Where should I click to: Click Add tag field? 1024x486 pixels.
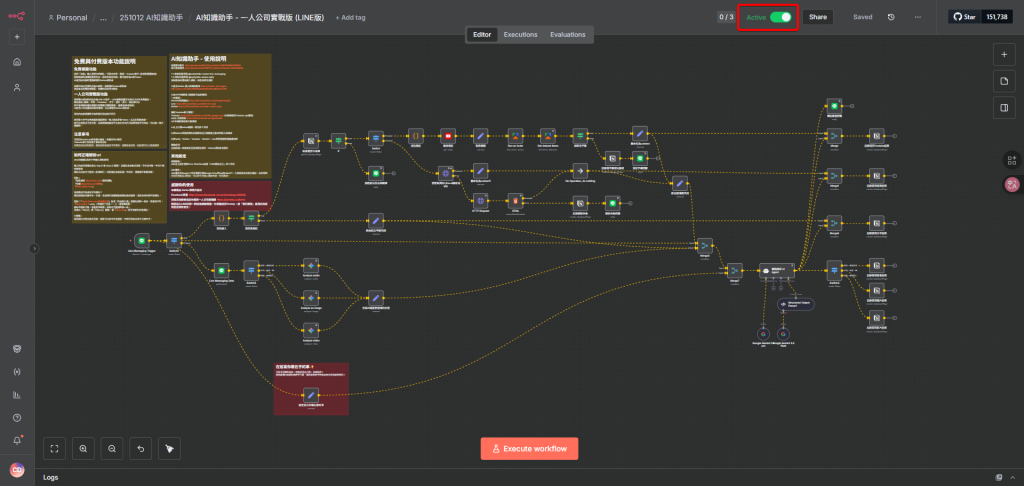[x=351, y=18]
